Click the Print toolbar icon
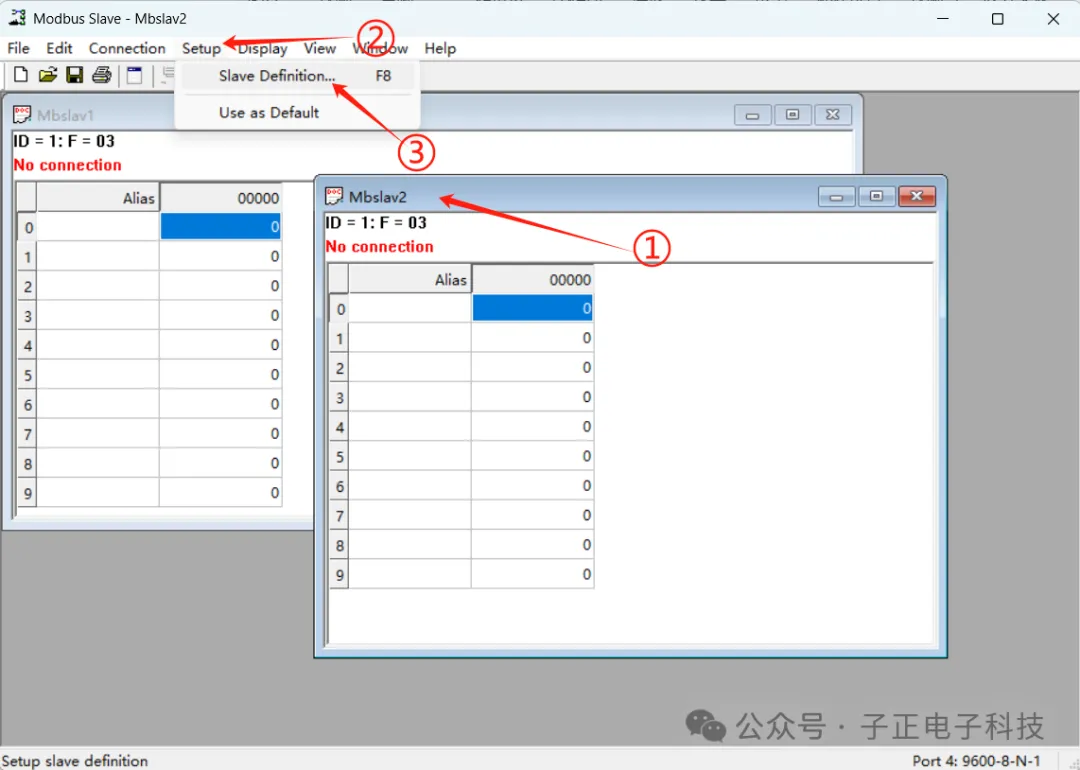The height and width of the screenshot is (770, 1080). tap(101, 74)
